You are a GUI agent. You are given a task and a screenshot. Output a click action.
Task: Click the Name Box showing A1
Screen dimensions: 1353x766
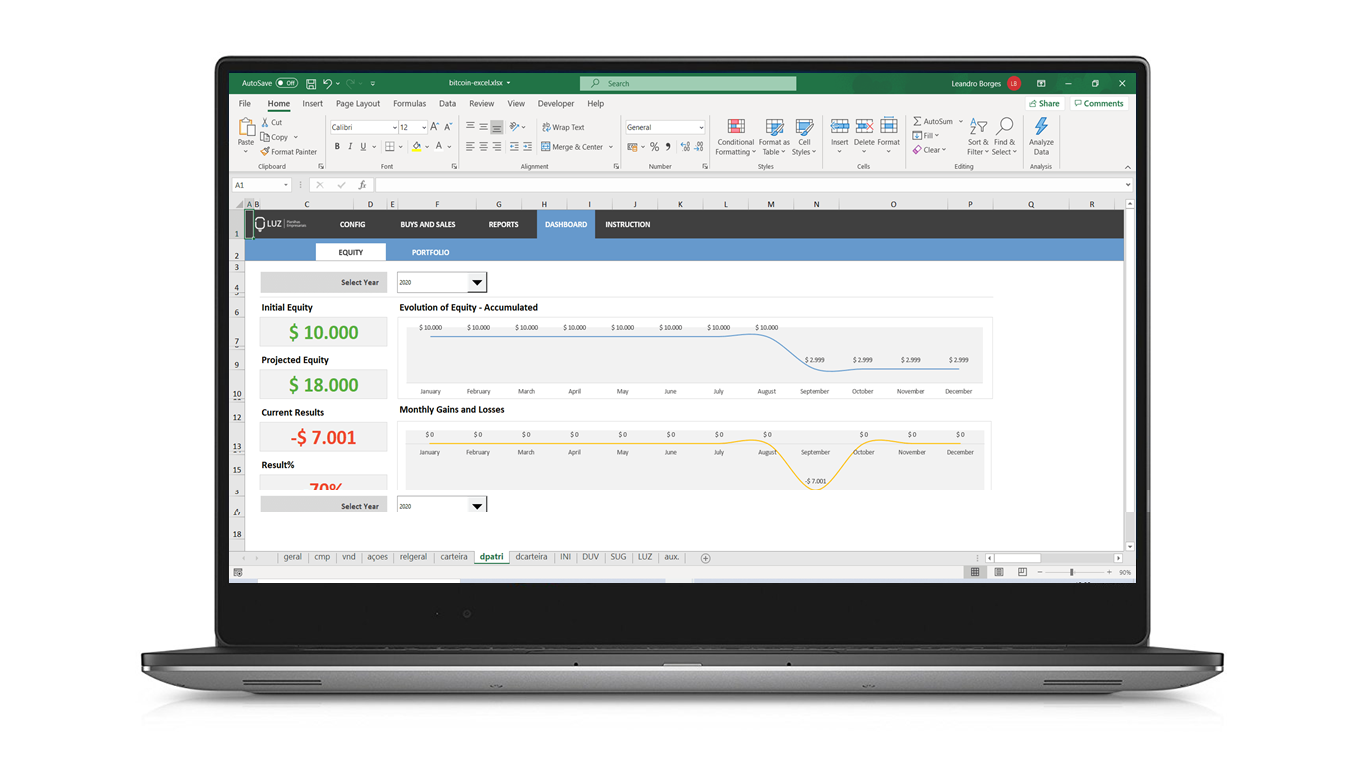(x=261, y=185)
